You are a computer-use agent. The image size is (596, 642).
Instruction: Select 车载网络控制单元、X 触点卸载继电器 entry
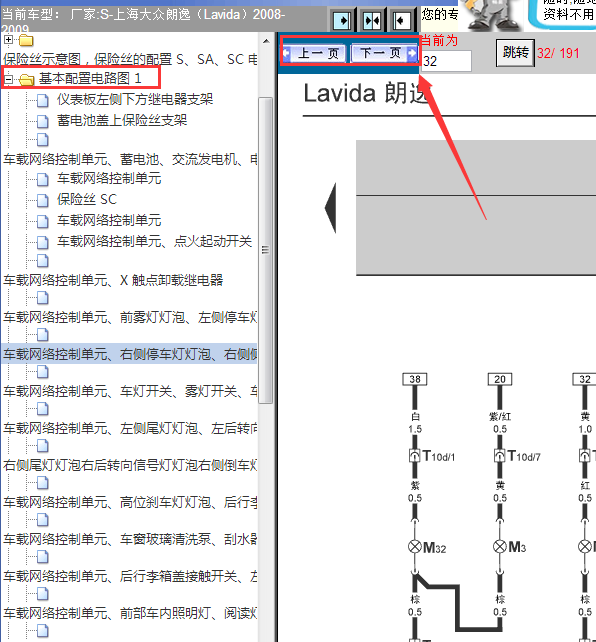(x=113, y=280)
